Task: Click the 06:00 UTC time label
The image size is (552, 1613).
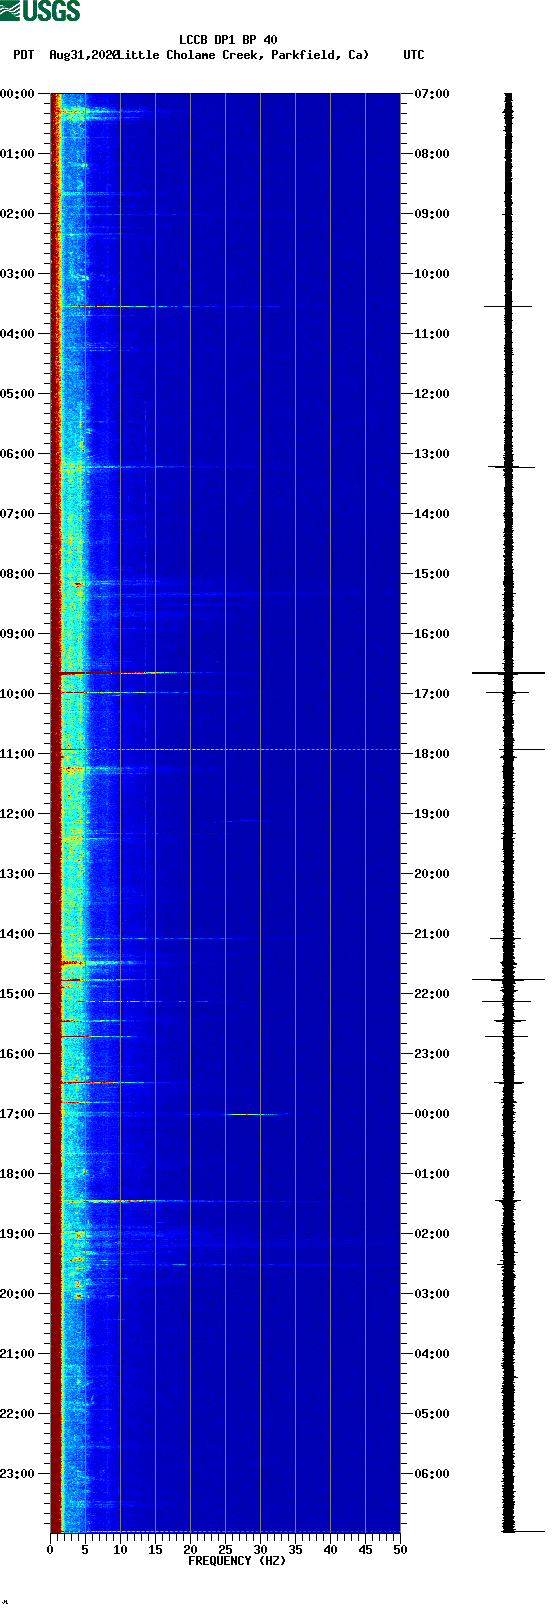Action: pos(432,1474)
